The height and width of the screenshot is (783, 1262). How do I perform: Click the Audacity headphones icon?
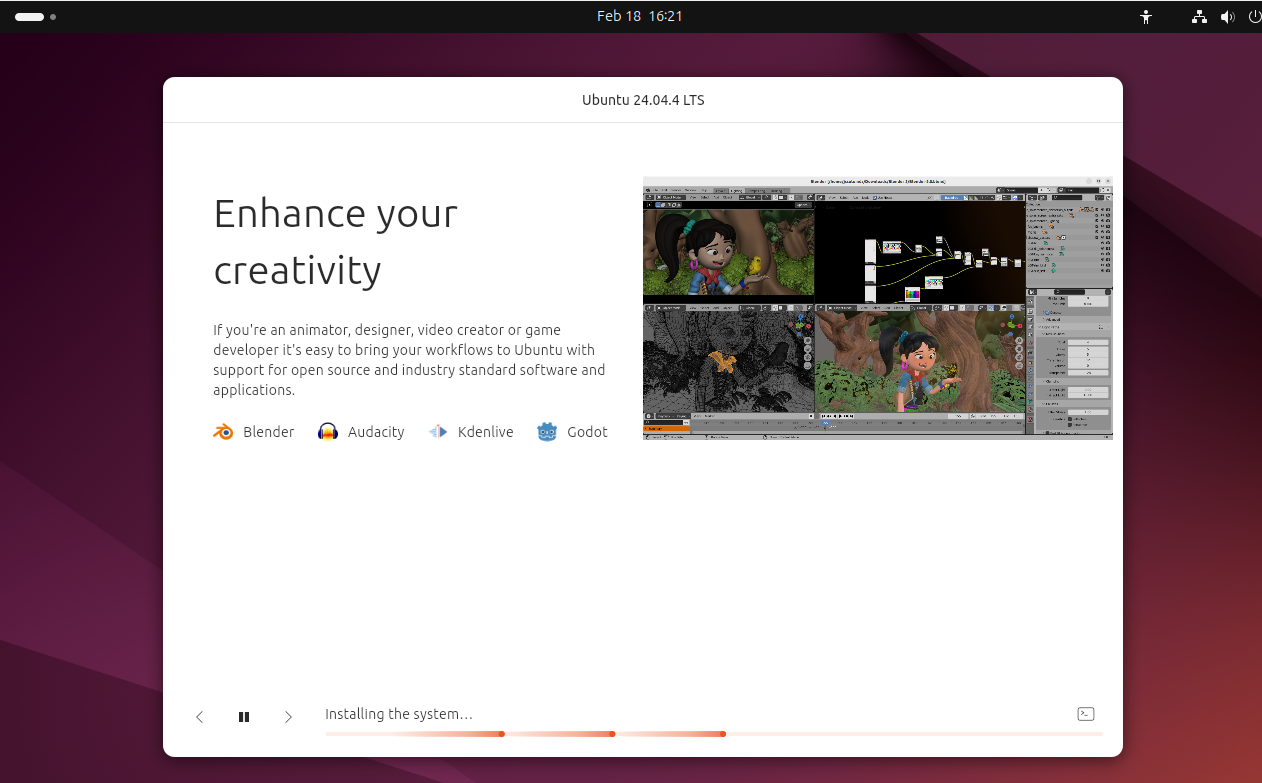pyautogui.click(x=328, y=432)
